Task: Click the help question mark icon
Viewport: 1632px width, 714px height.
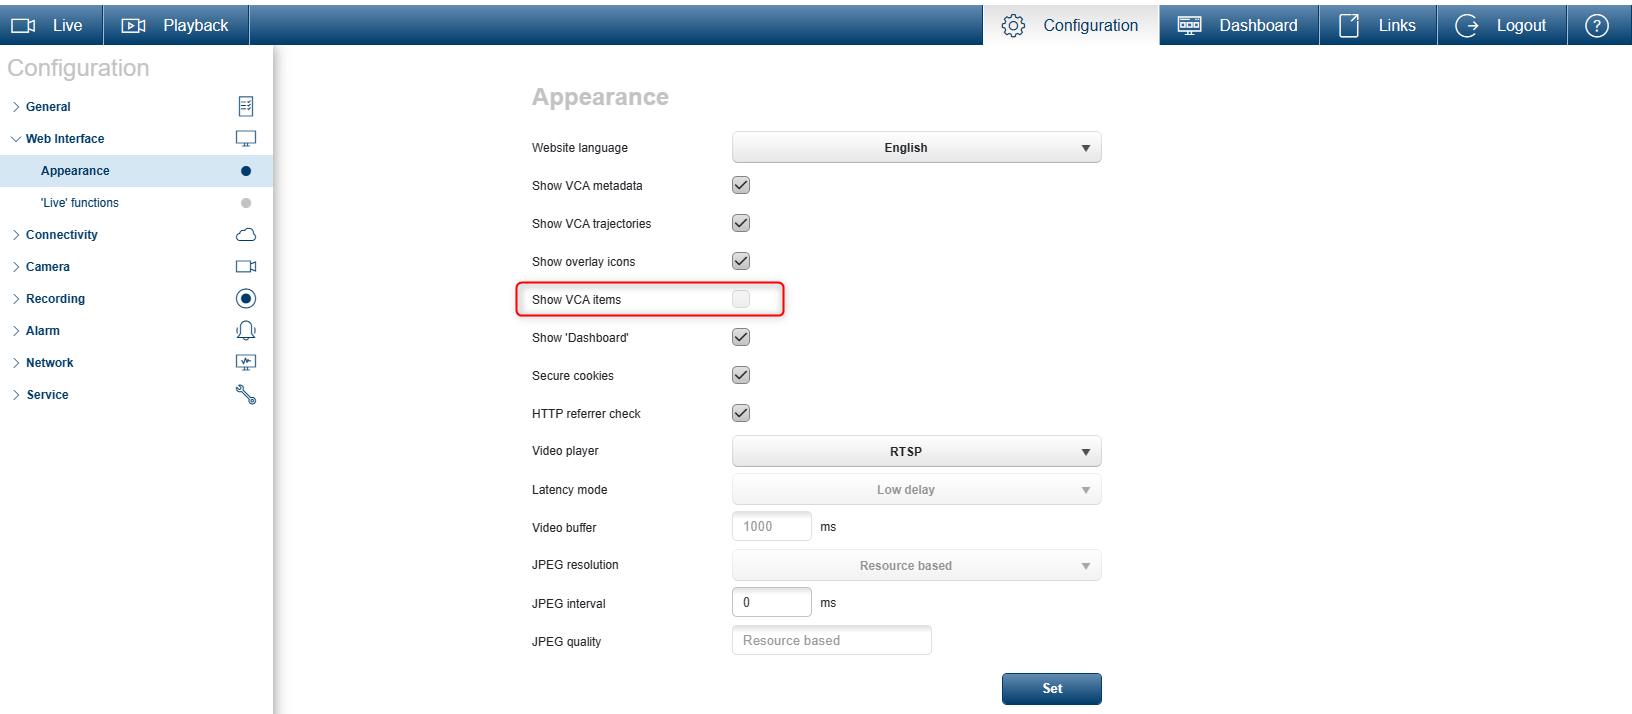Action: point(1597,26)
